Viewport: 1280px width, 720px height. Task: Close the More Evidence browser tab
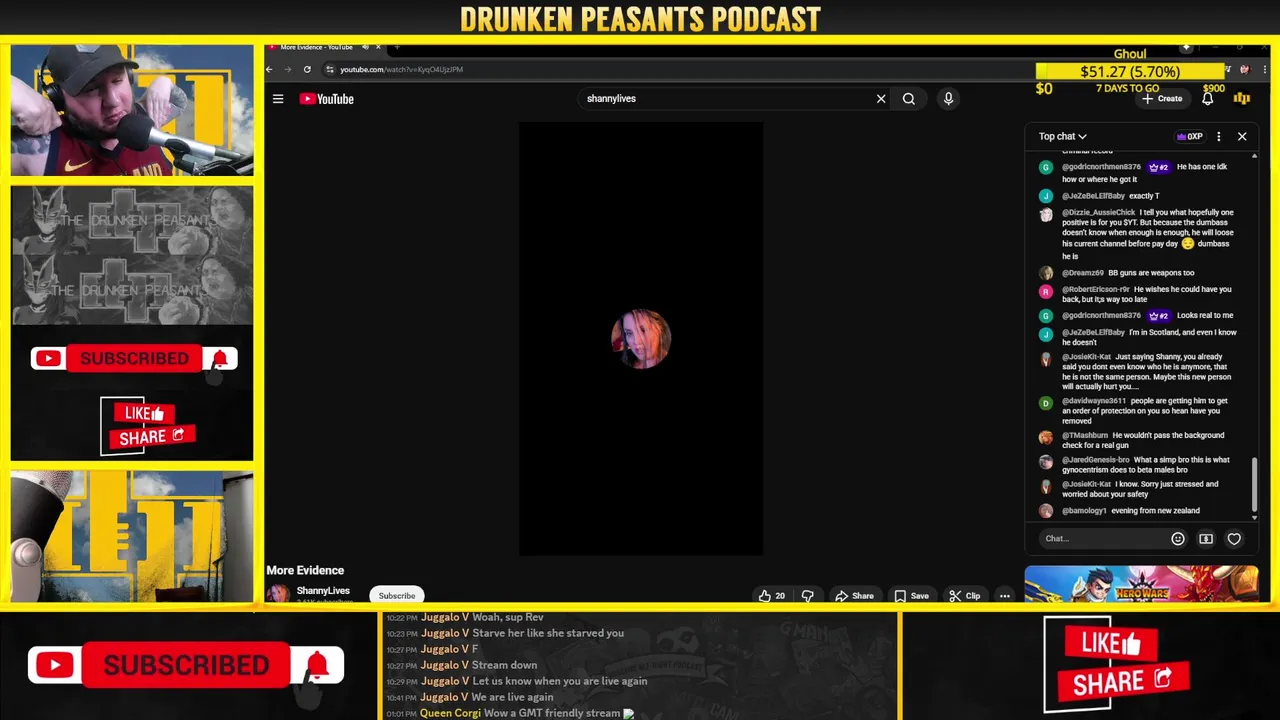click(x=378, y=47)
